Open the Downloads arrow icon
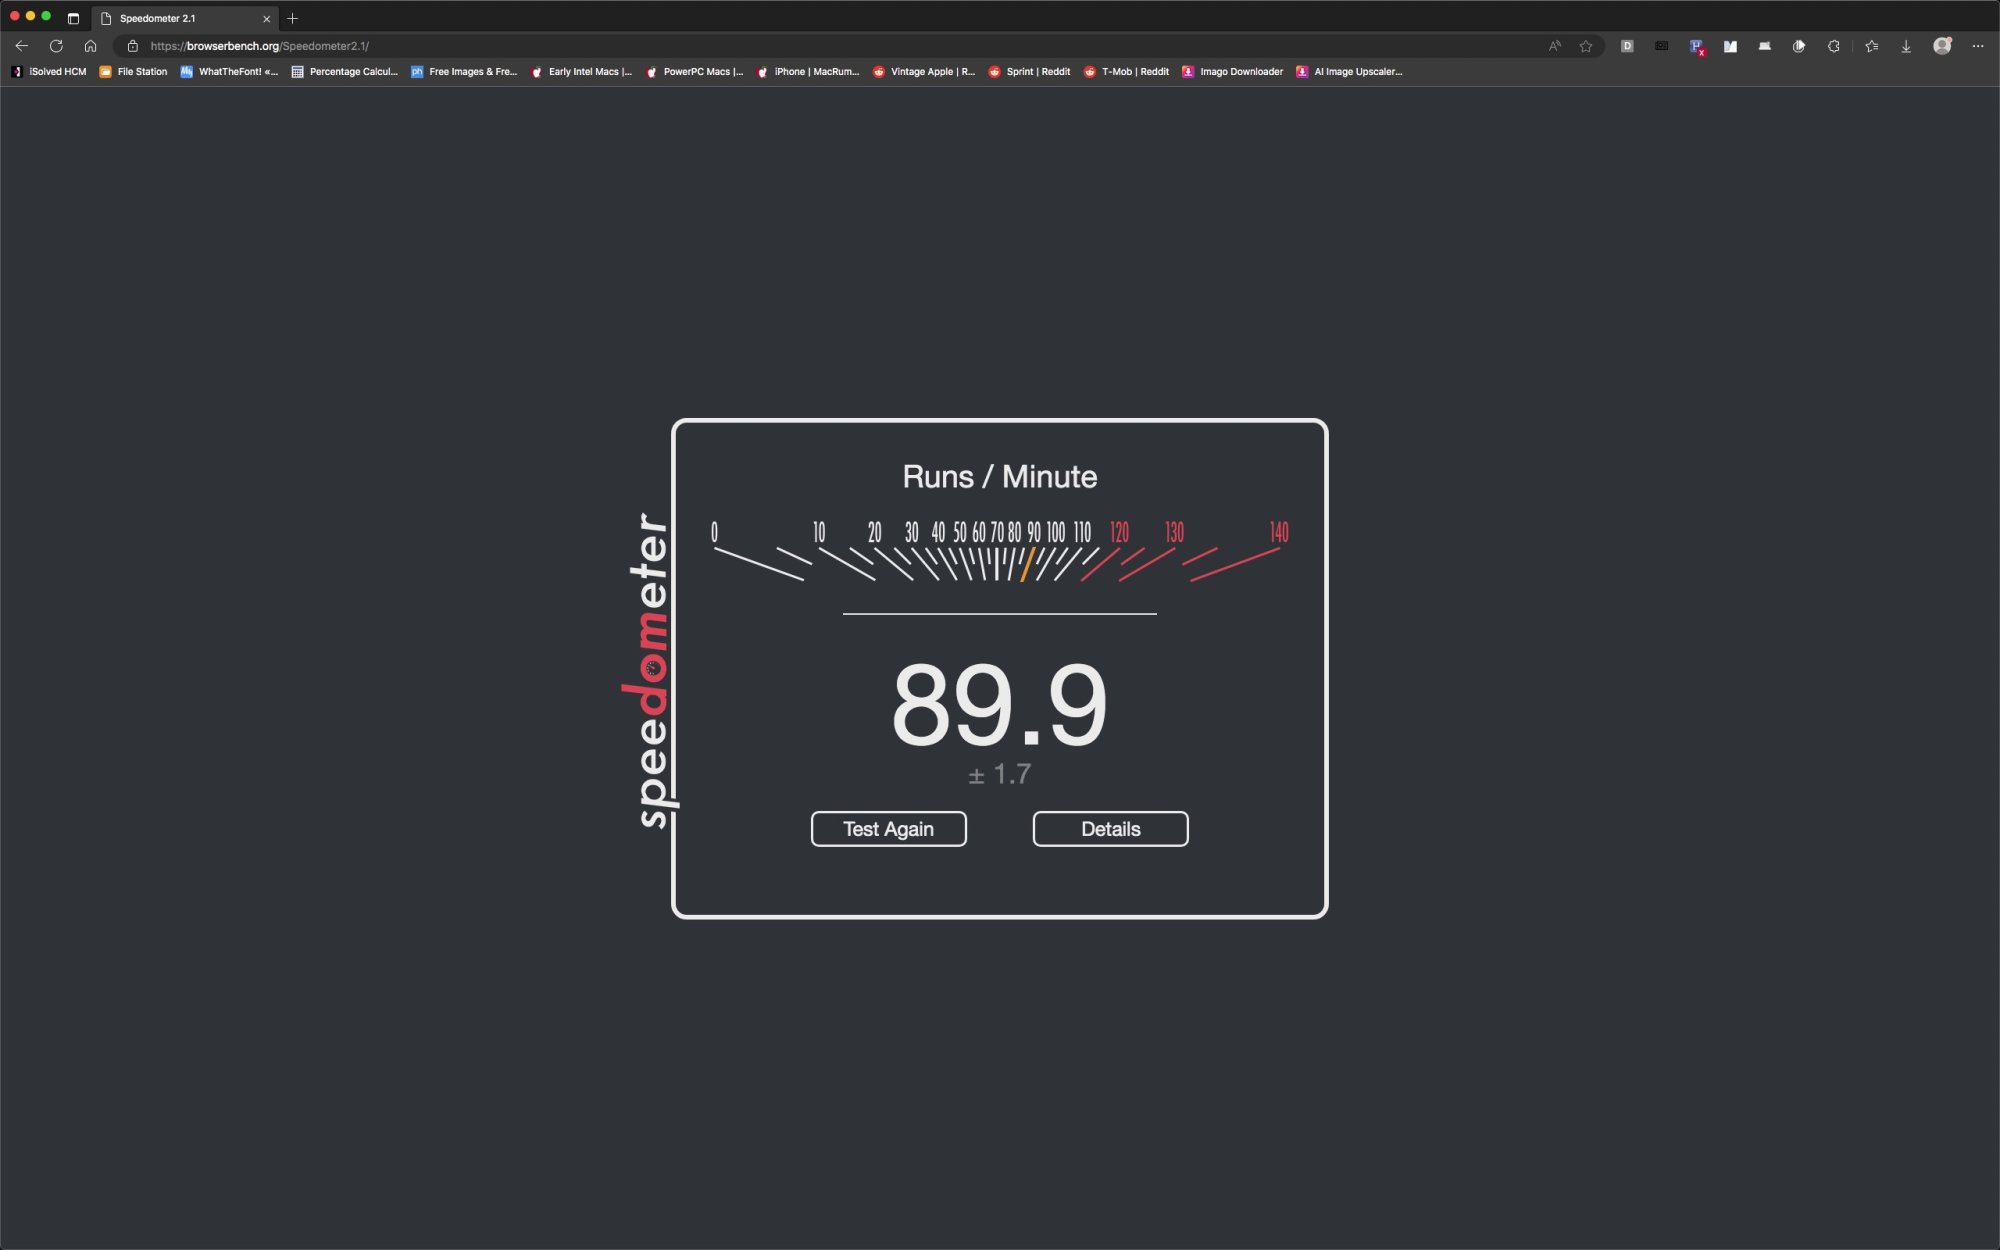The width and height of the screenshot is (2000, 1250). (x=1906, y=46)
